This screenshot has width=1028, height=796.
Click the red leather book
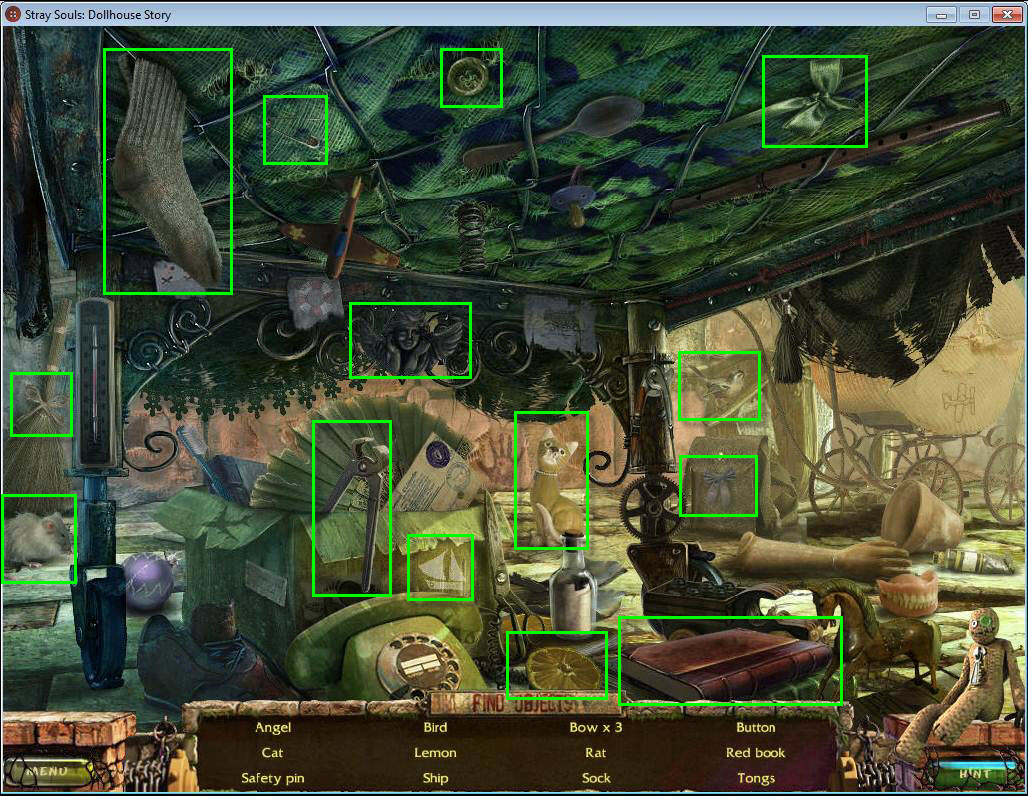click(730, 661)
